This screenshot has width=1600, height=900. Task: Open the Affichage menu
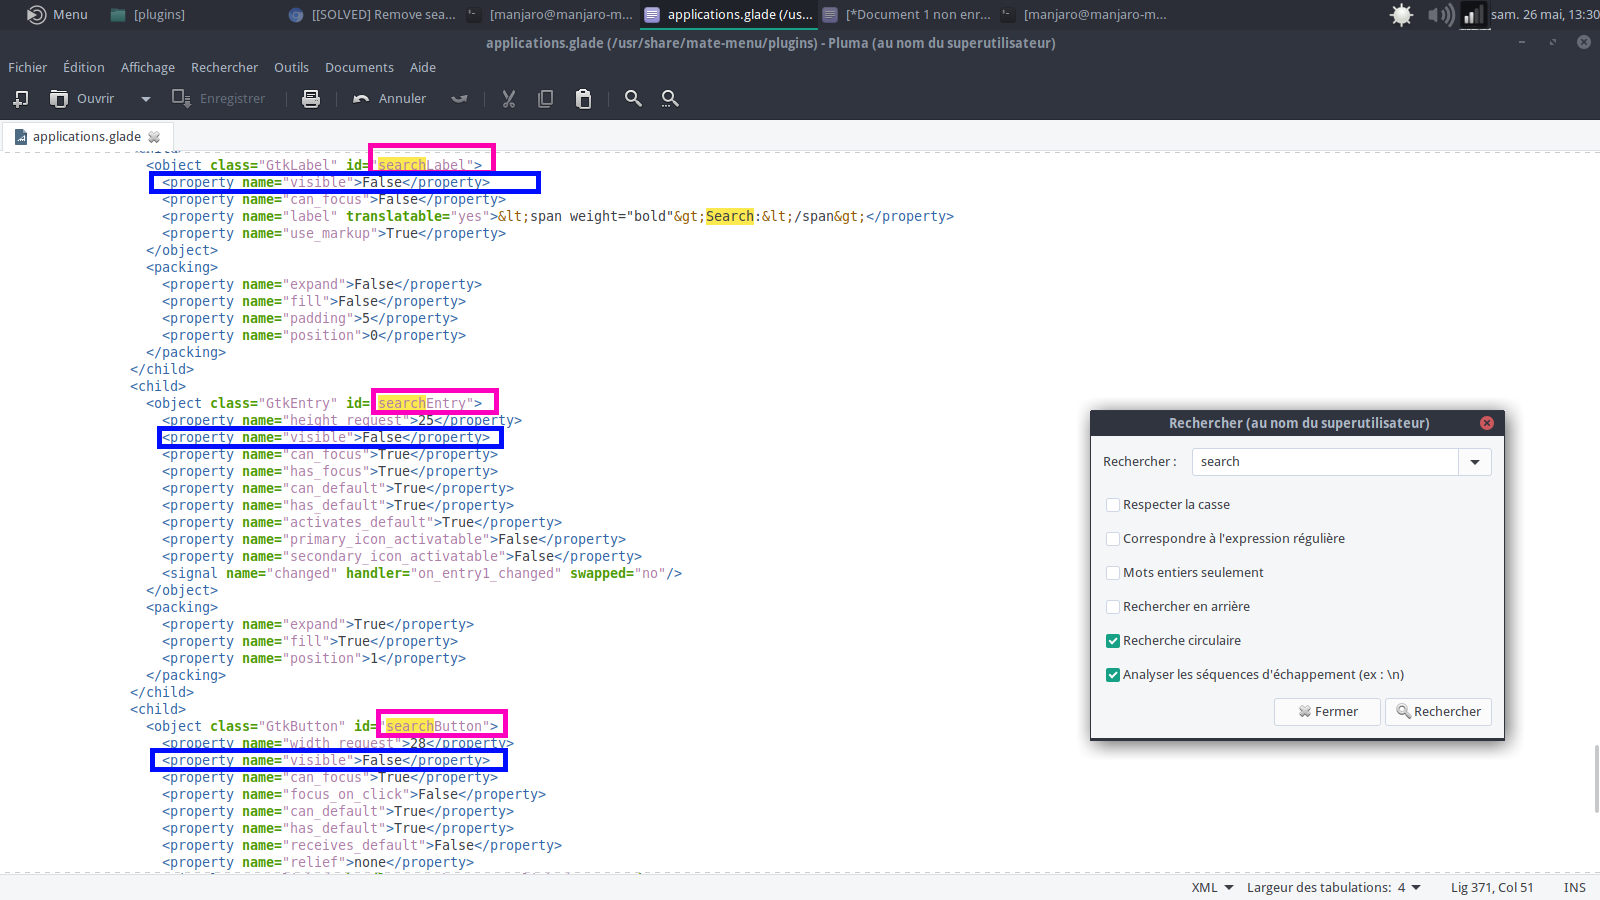[x=147, y=67]
